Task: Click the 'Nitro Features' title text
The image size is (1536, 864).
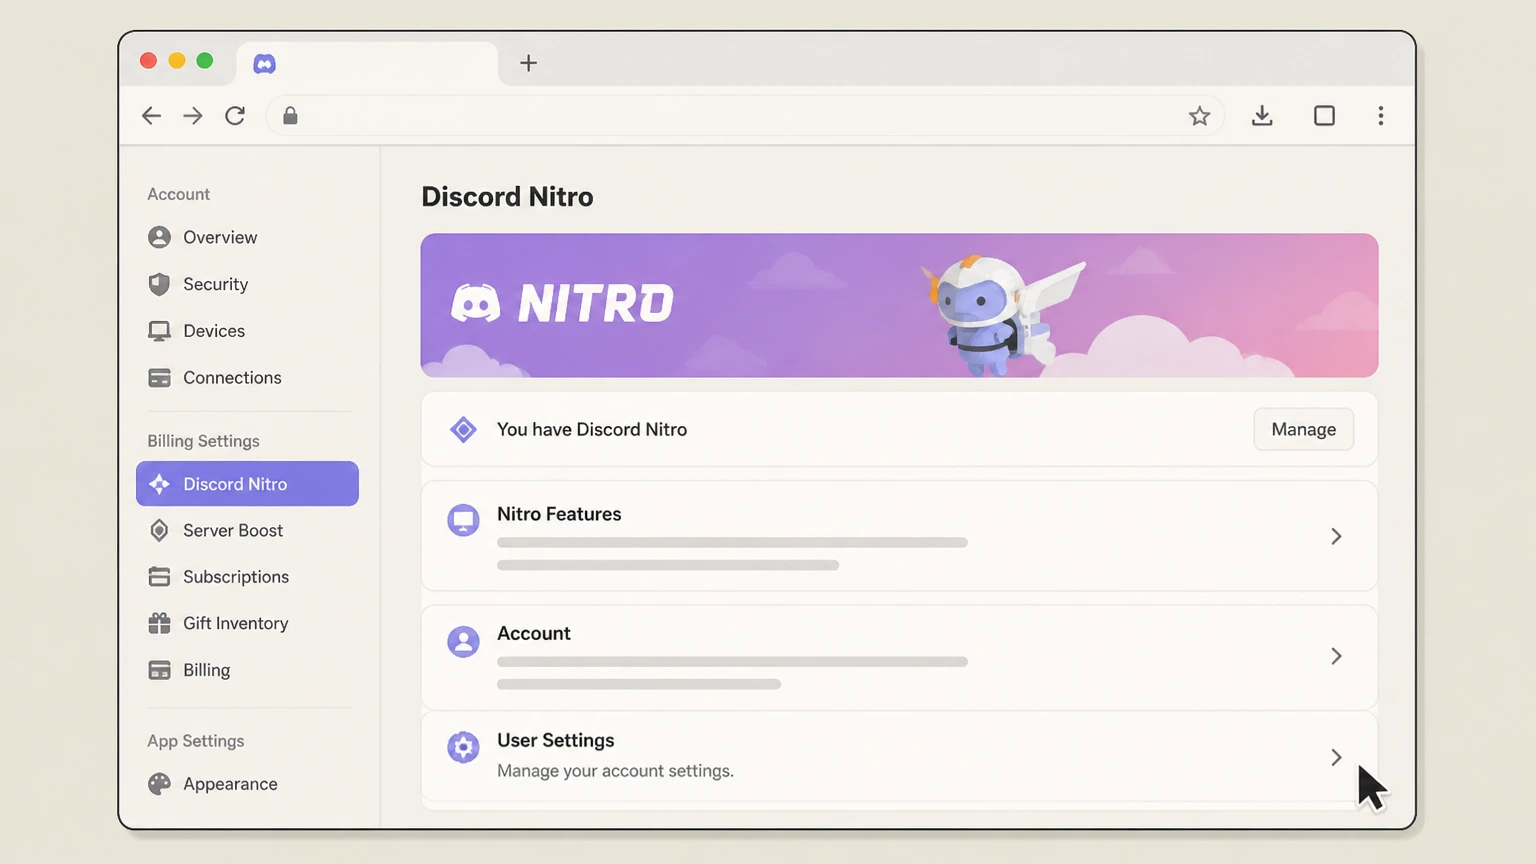Action: (559, 514)
